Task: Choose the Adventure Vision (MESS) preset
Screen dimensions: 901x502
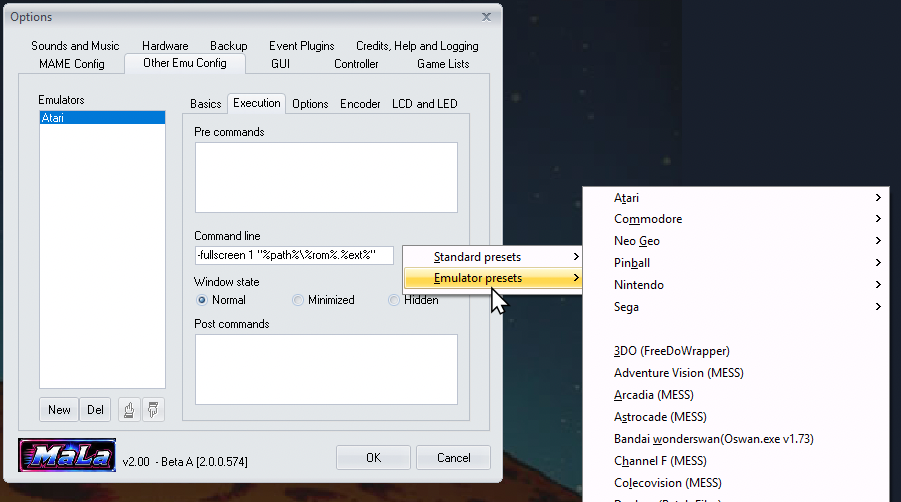Action: pos(736,373)
